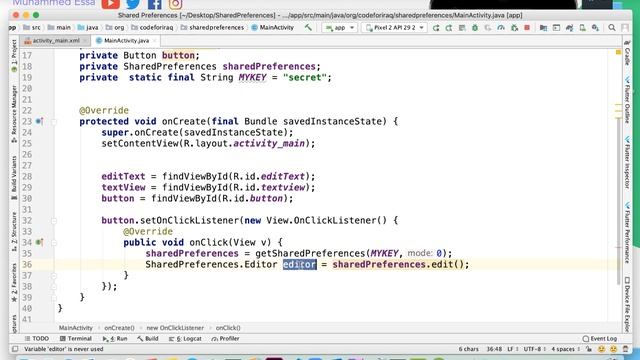Click the Twitter icon at the top
The width and height of the screenshot is (640, 360).
tap(133, 4)
